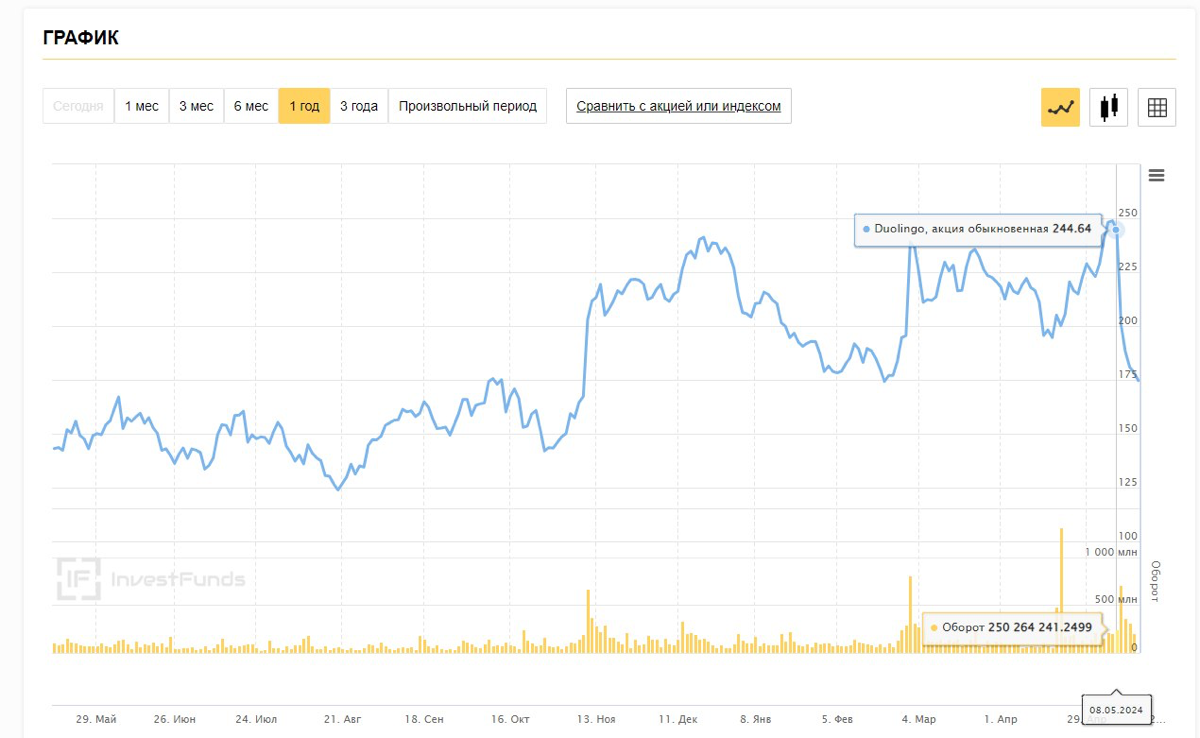1200x738 pixels.
Task: Click the 11. Дек date axis label
Action: (678, 719)
